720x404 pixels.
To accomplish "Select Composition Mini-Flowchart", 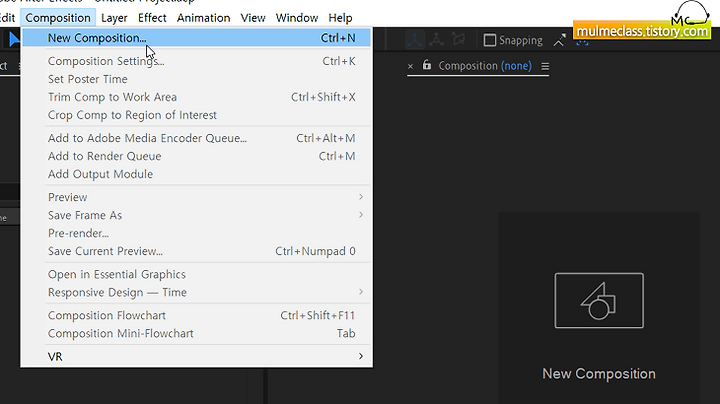I will coord(197,333).
